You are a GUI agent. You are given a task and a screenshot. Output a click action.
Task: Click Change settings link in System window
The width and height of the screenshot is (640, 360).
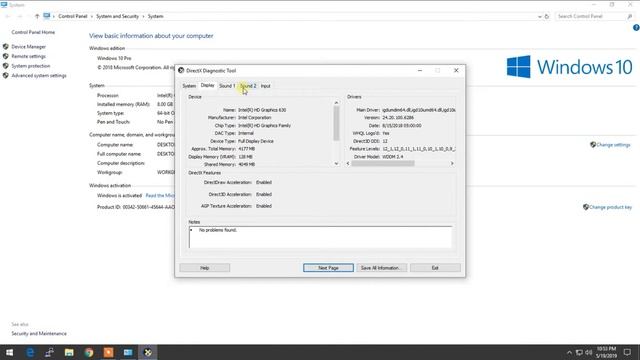tap(613, 145)
